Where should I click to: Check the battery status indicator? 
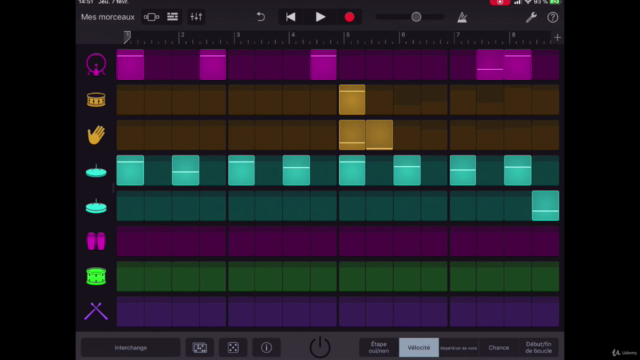(555, 2)
